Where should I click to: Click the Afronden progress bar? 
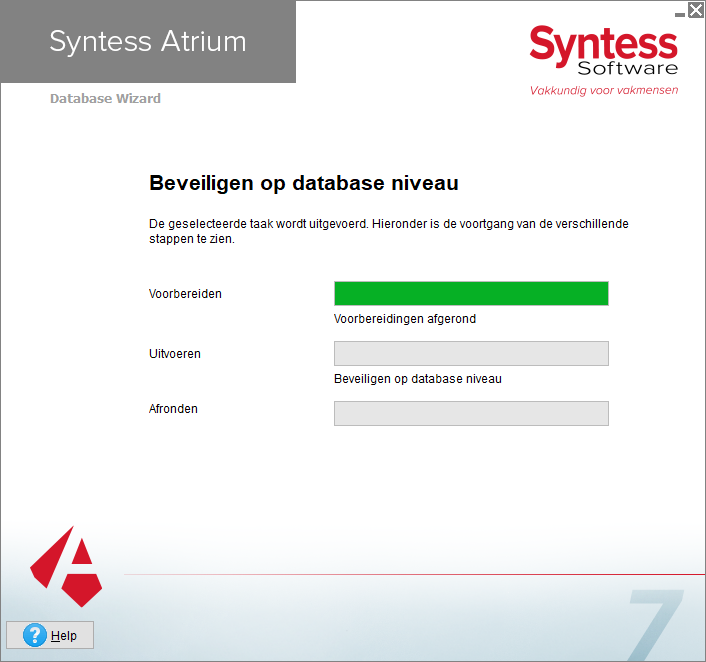pos(471,413)
